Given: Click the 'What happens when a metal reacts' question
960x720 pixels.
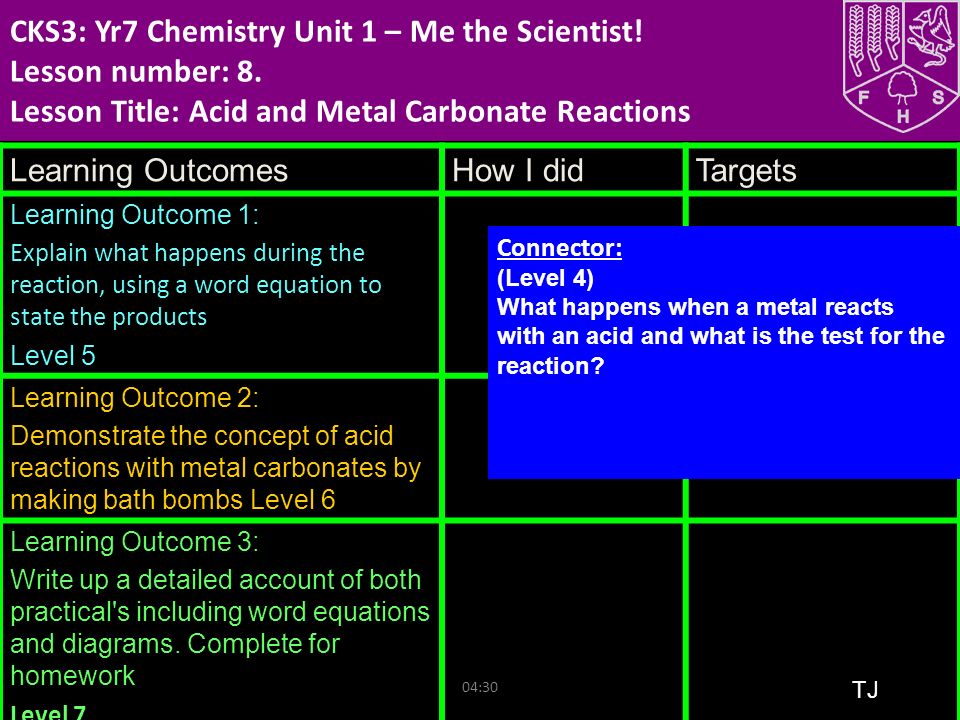Looking at the screenshot, I should pyautogui.click(x=721, y=336).
